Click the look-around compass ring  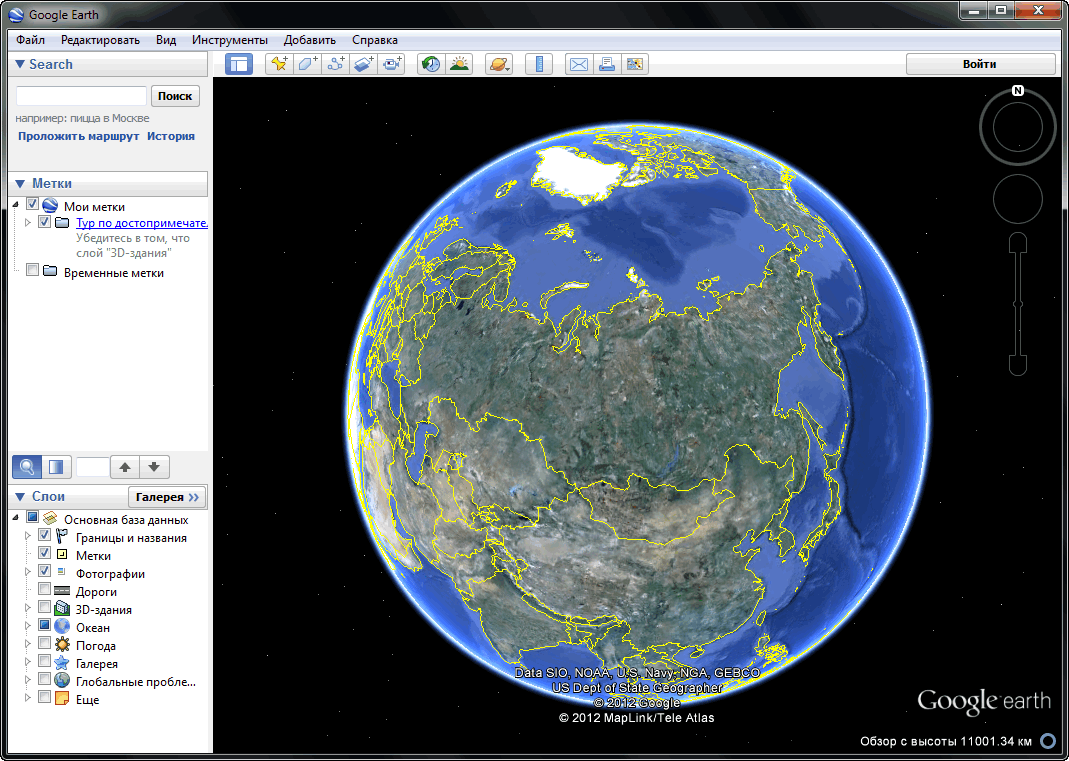[1018, 128]
